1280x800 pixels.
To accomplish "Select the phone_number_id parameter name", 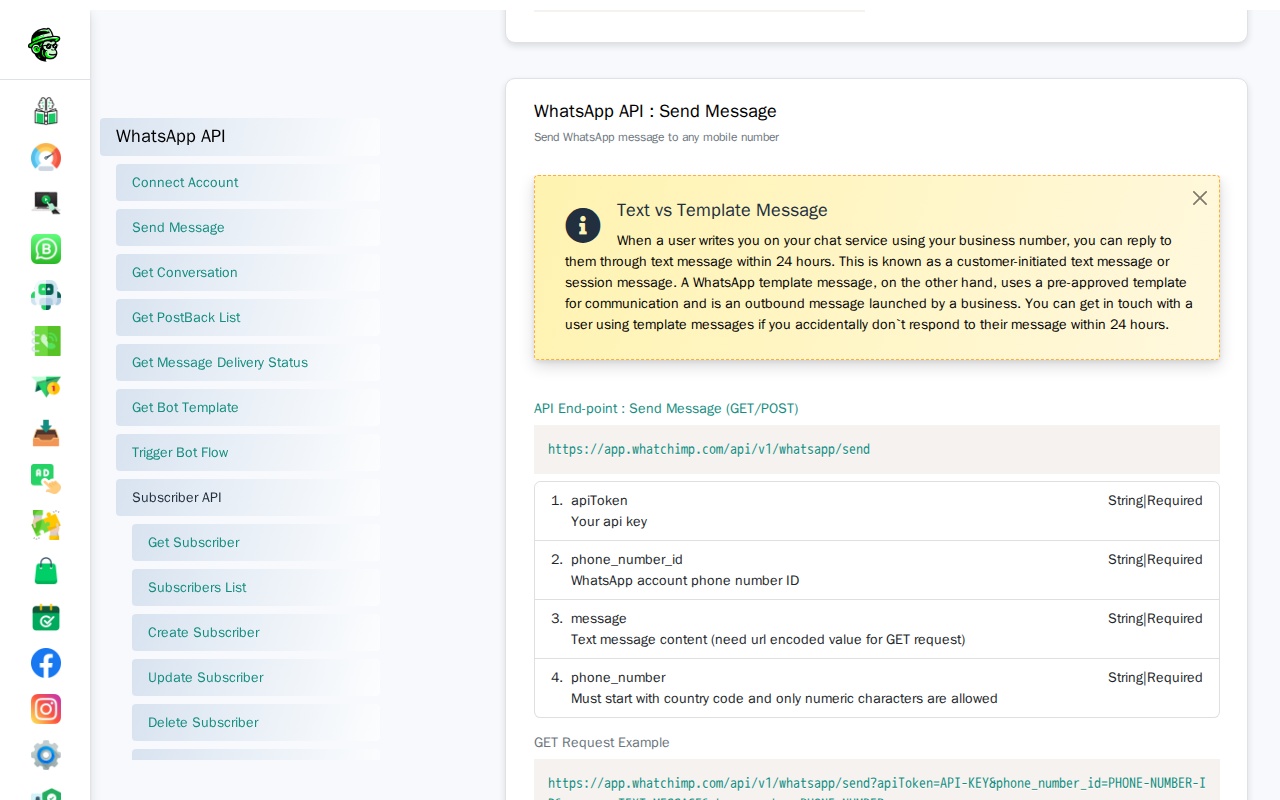I will pos(627,560).
